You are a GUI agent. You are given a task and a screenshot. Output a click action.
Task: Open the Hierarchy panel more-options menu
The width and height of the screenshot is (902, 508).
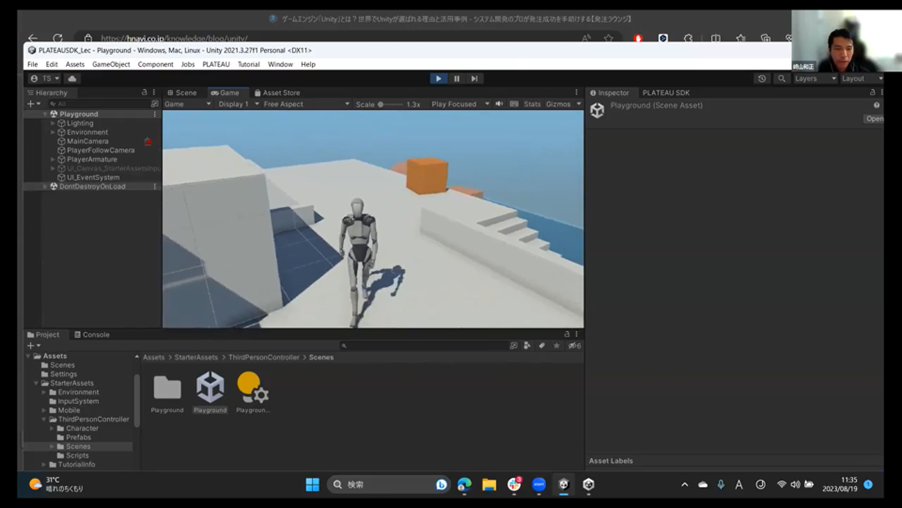pyautogui.click(x=154, y=92)
